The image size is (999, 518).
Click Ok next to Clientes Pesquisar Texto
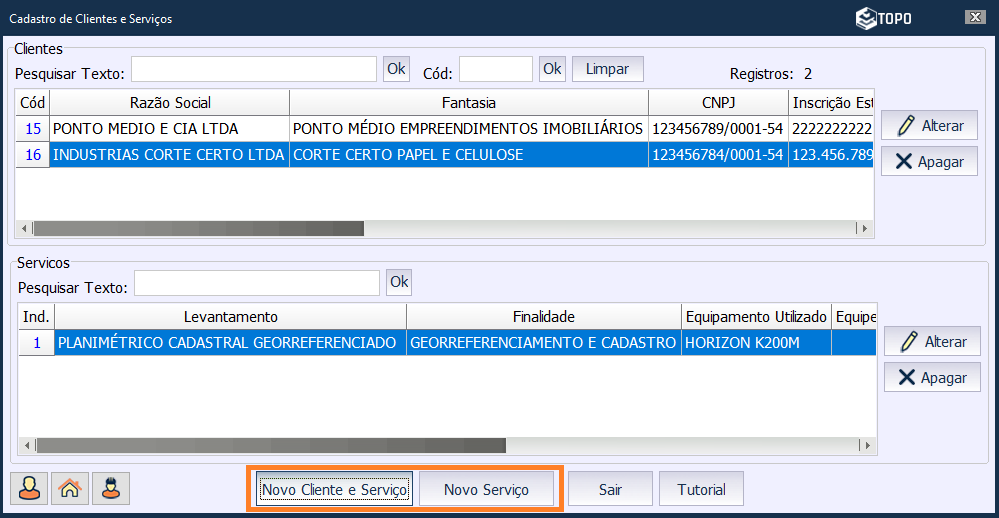point(396,69)
